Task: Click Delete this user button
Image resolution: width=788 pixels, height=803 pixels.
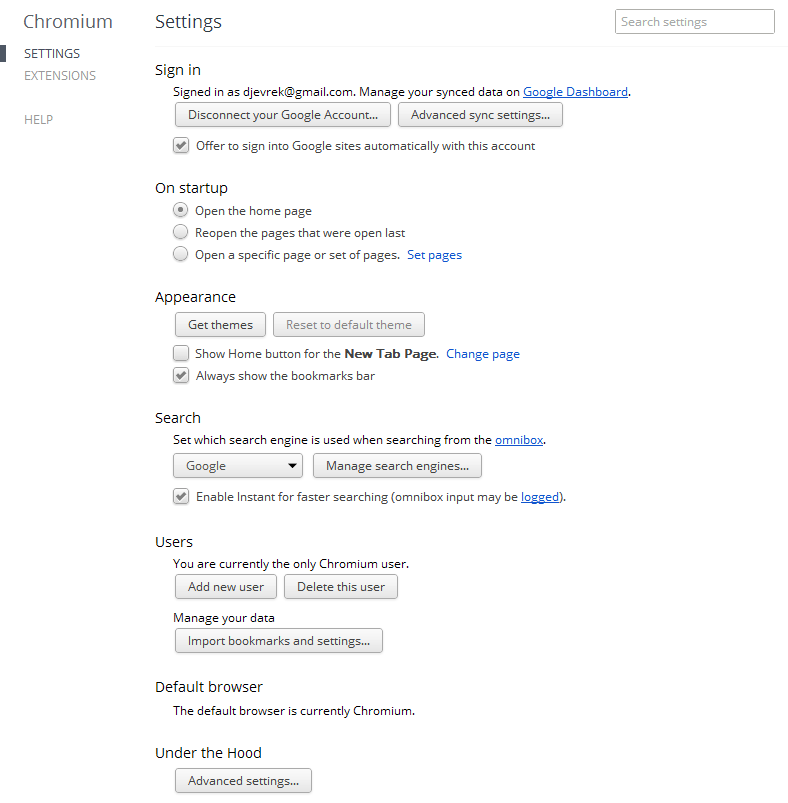Action: point(341,587)
